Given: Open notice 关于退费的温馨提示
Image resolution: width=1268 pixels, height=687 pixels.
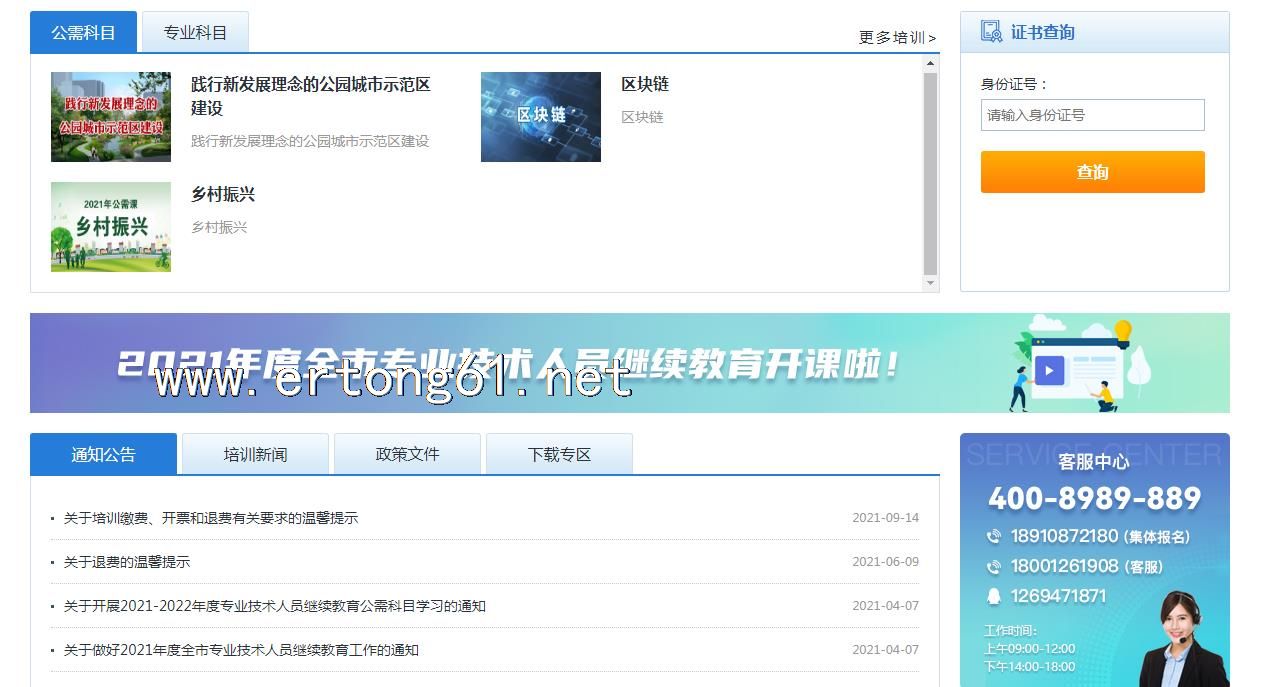Looking at the screenshot, I should click(127, 562).
